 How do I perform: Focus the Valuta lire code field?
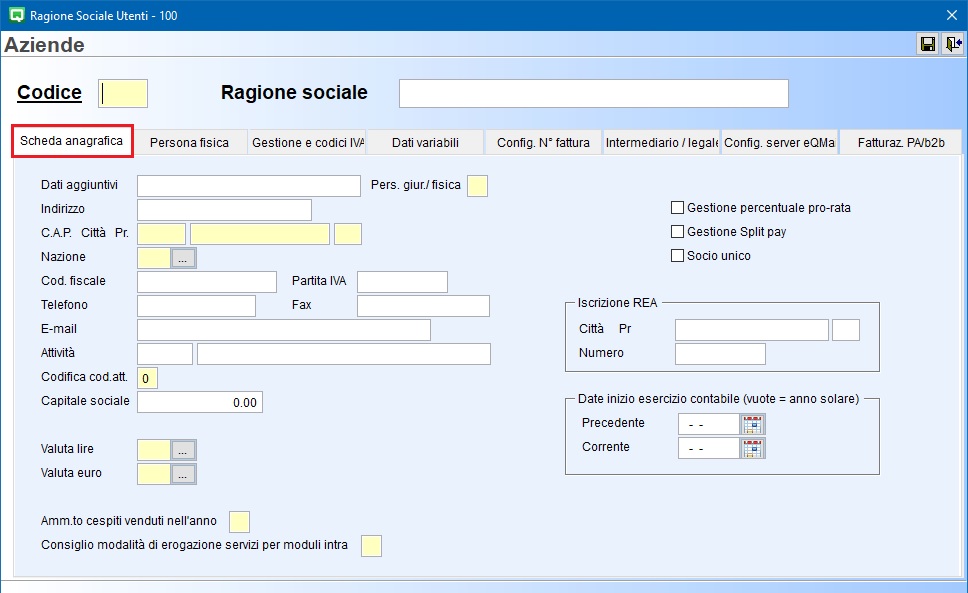[154, 450]
